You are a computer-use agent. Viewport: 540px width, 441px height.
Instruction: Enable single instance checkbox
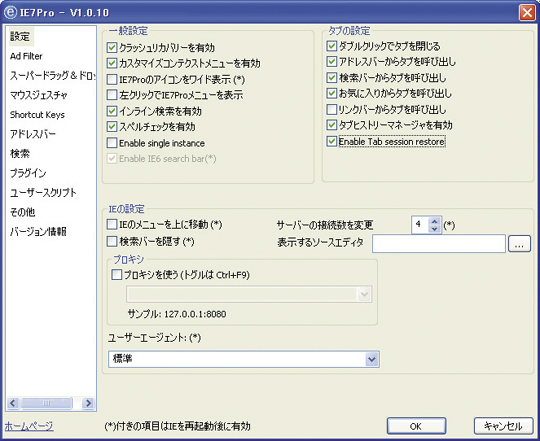[112, 143]
